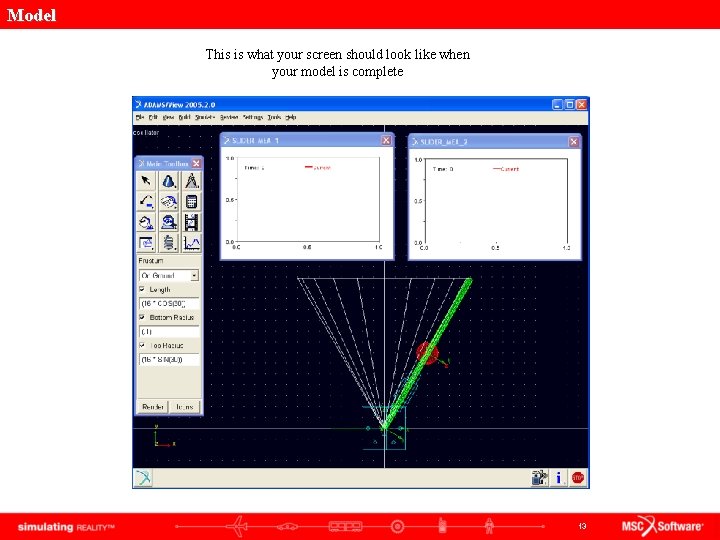Open the plotting graph tool
Image resolution: width=720 pixels, height=540 pixels.
click(x=191, y=243)
